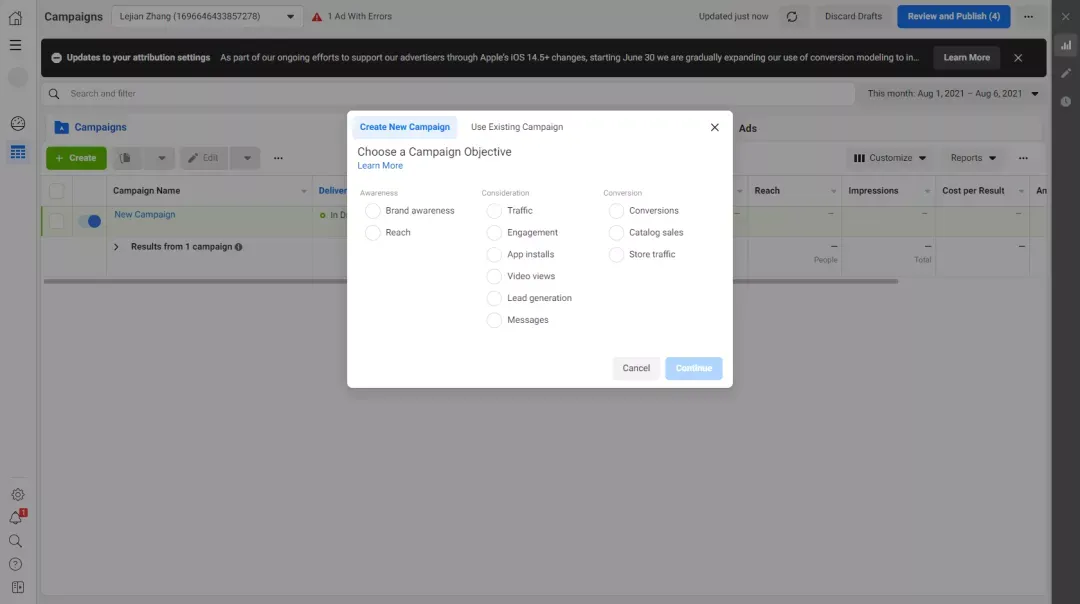Open the Reports dropdown
Image resolution: width=1080 pixels, height=604 pixels.
973,158
